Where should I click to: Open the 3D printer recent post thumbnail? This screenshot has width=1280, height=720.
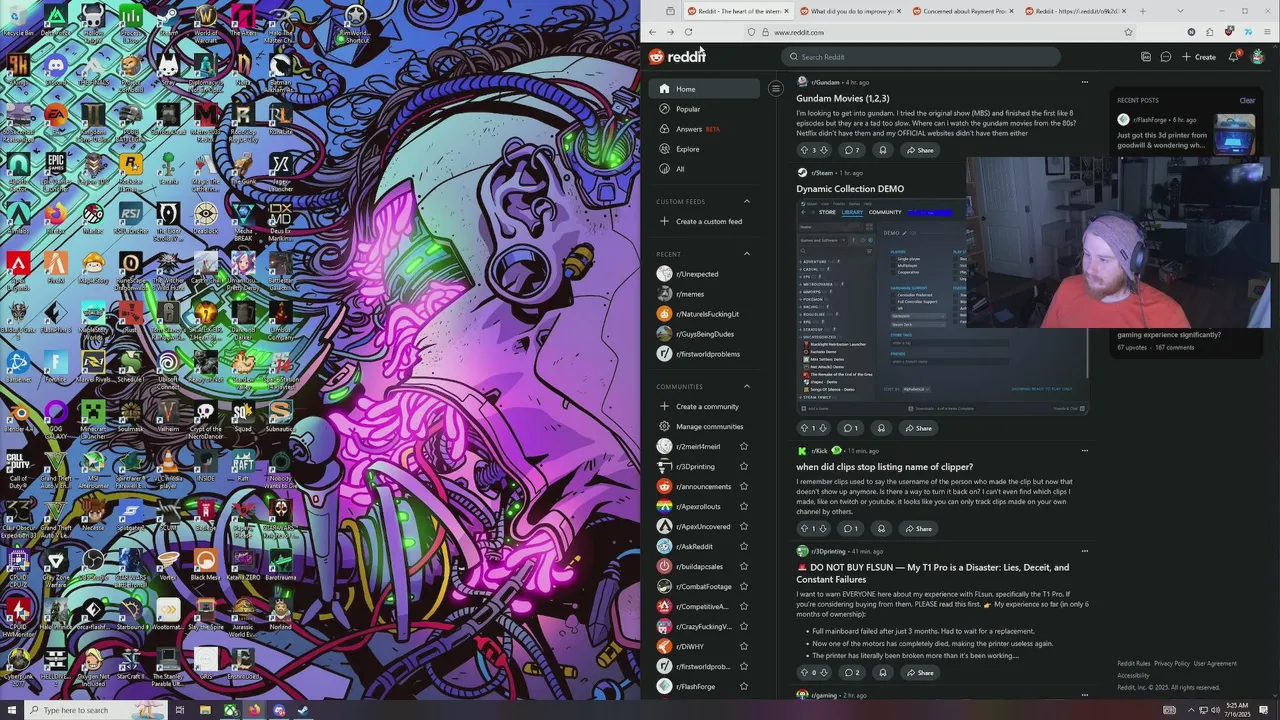point(1235,134)
